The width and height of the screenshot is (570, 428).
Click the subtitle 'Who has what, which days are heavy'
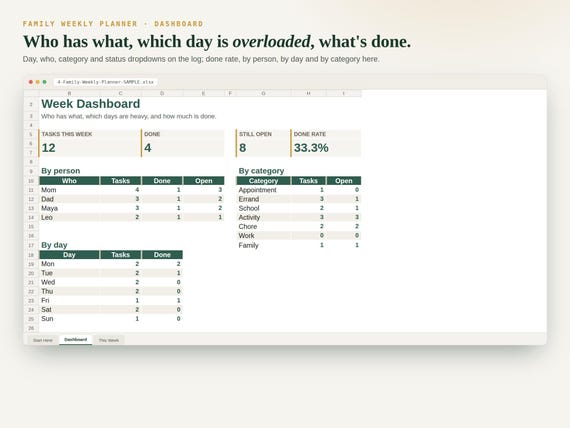pos(129,116)
